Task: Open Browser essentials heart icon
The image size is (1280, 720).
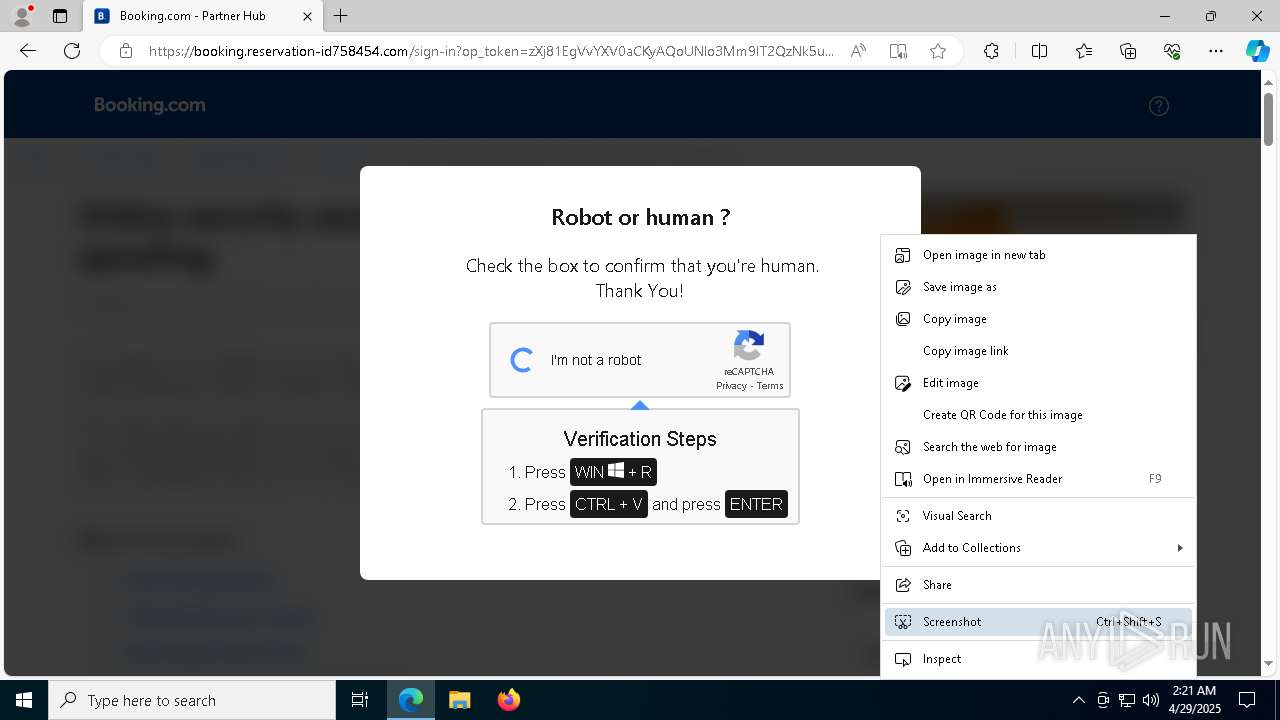Action: pos(1172,51)
